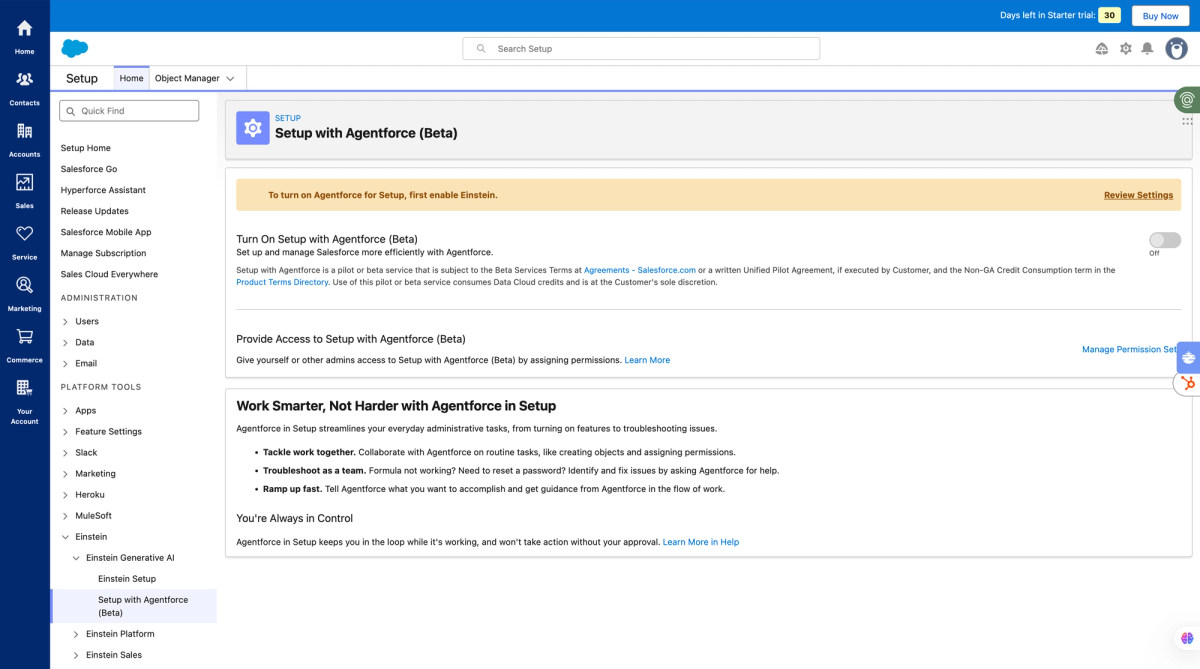Open Home in the left navigation bar
The image size is (1200, 669).
[24, 35]
